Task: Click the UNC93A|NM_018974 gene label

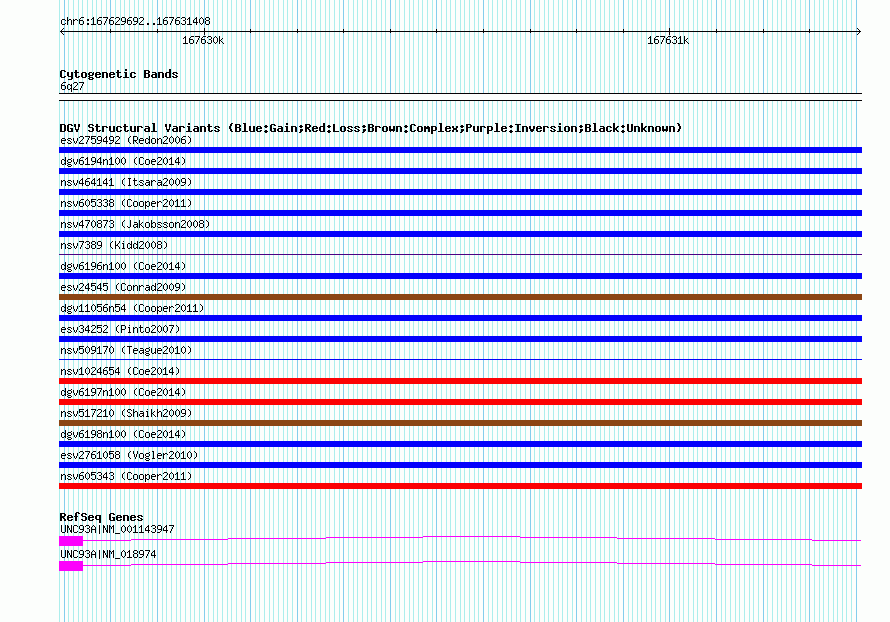Action: point(108,554)
